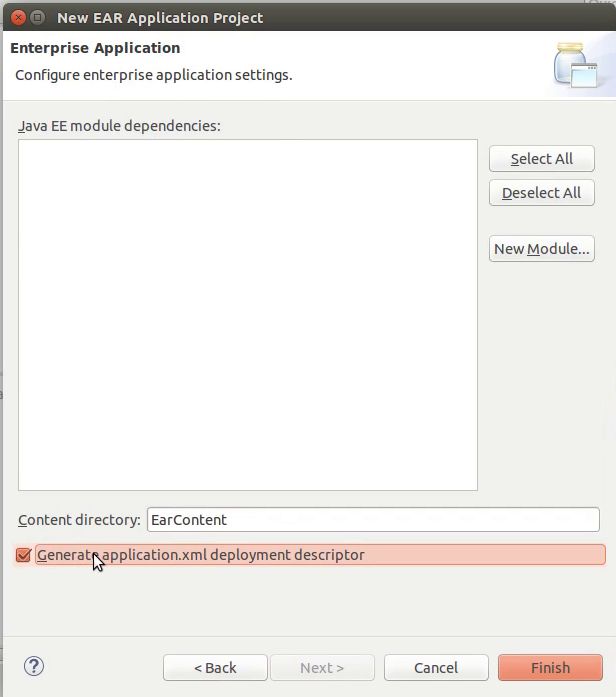616x697 pixels.
Task: Click the help question mark icon
Action: coord(34,666)
